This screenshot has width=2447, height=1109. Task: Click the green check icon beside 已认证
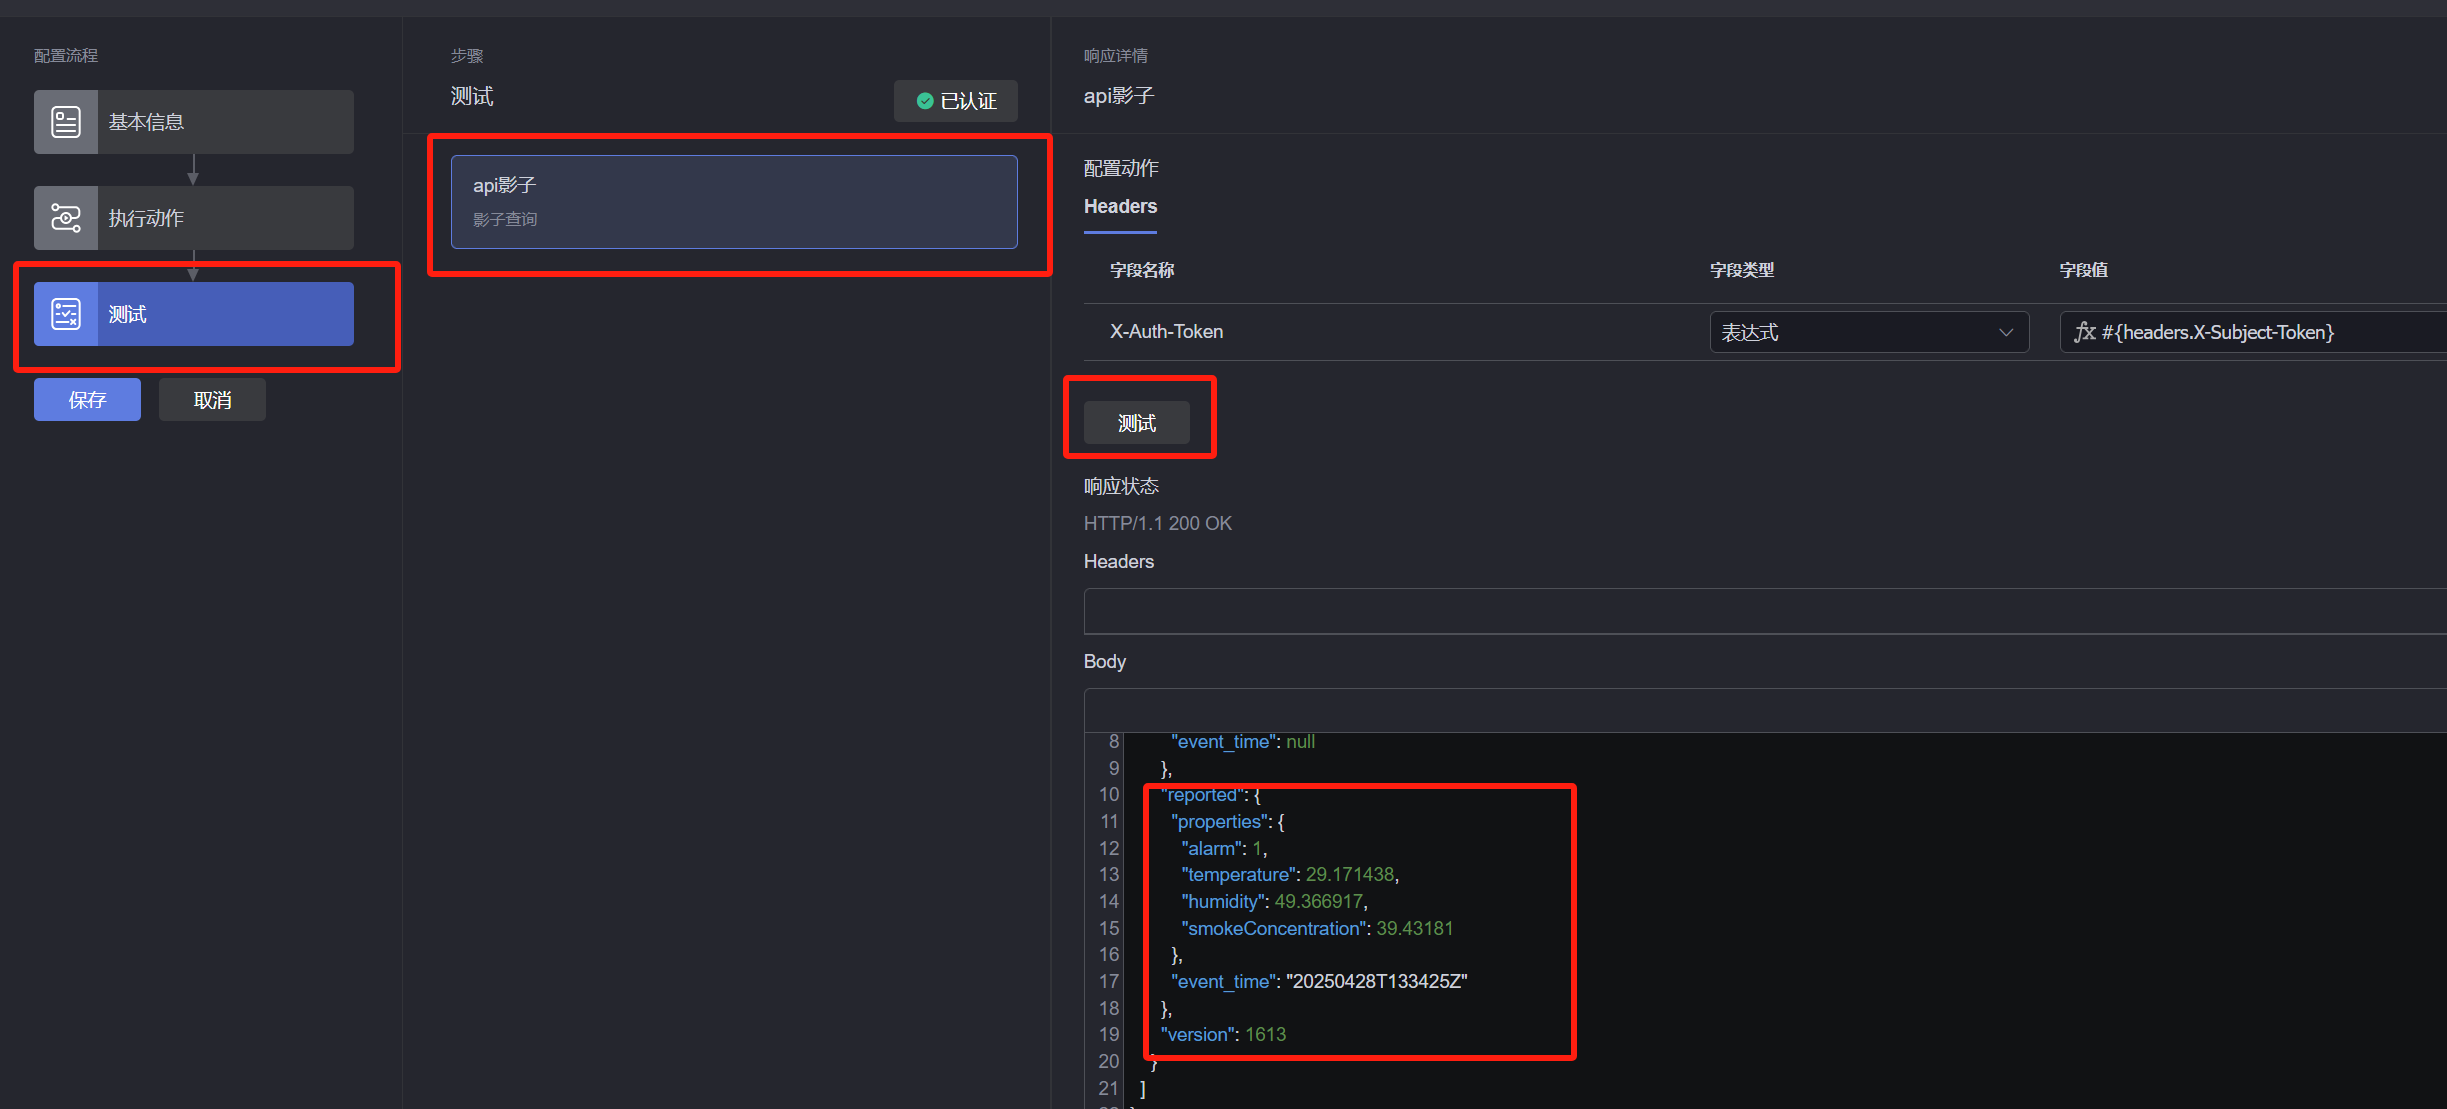(925, 101)
